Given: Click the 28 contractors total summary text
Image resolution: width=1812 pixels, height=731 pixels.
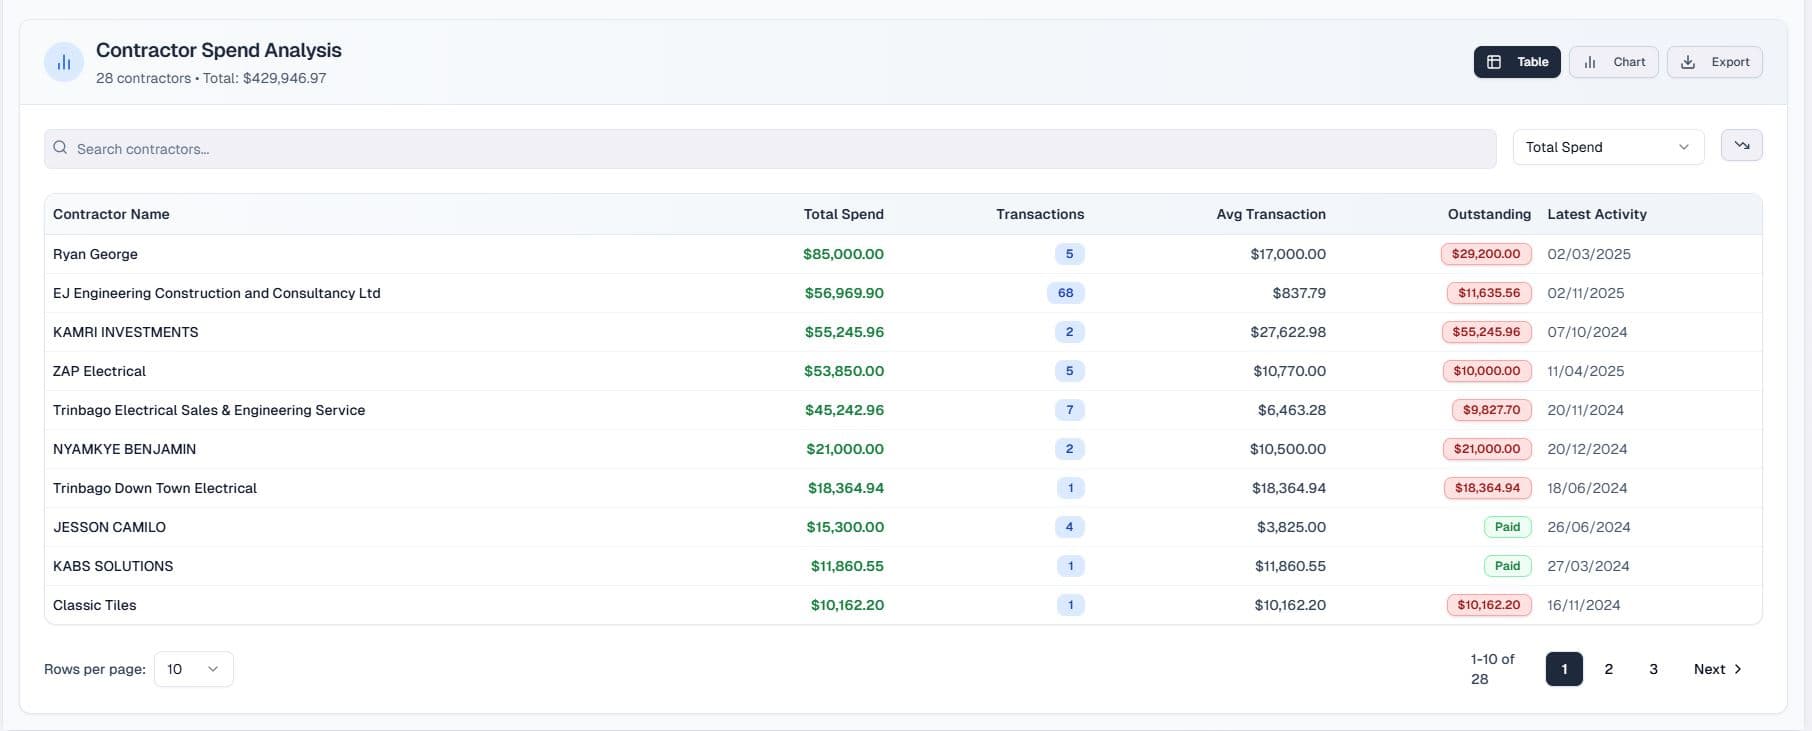Looking at the screenshot, I should click(211, 78).
